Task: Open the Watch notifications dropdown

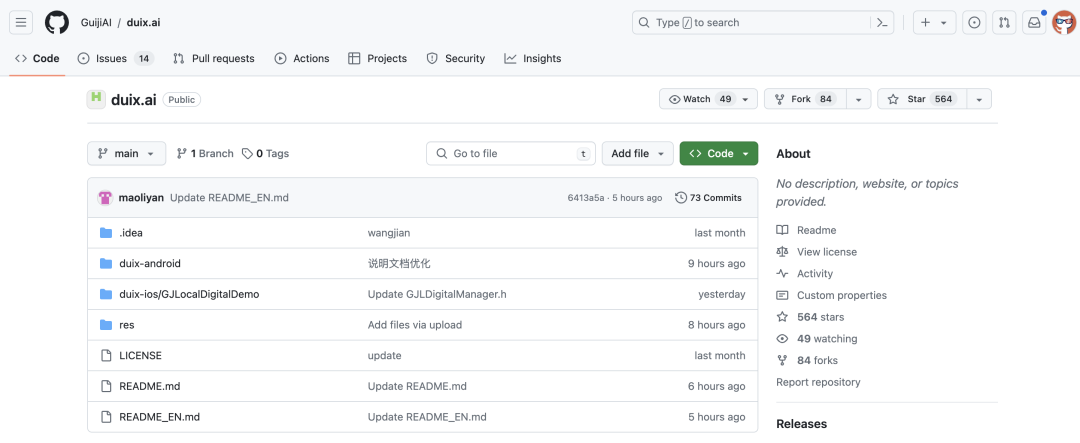Action: pos(708,99)
